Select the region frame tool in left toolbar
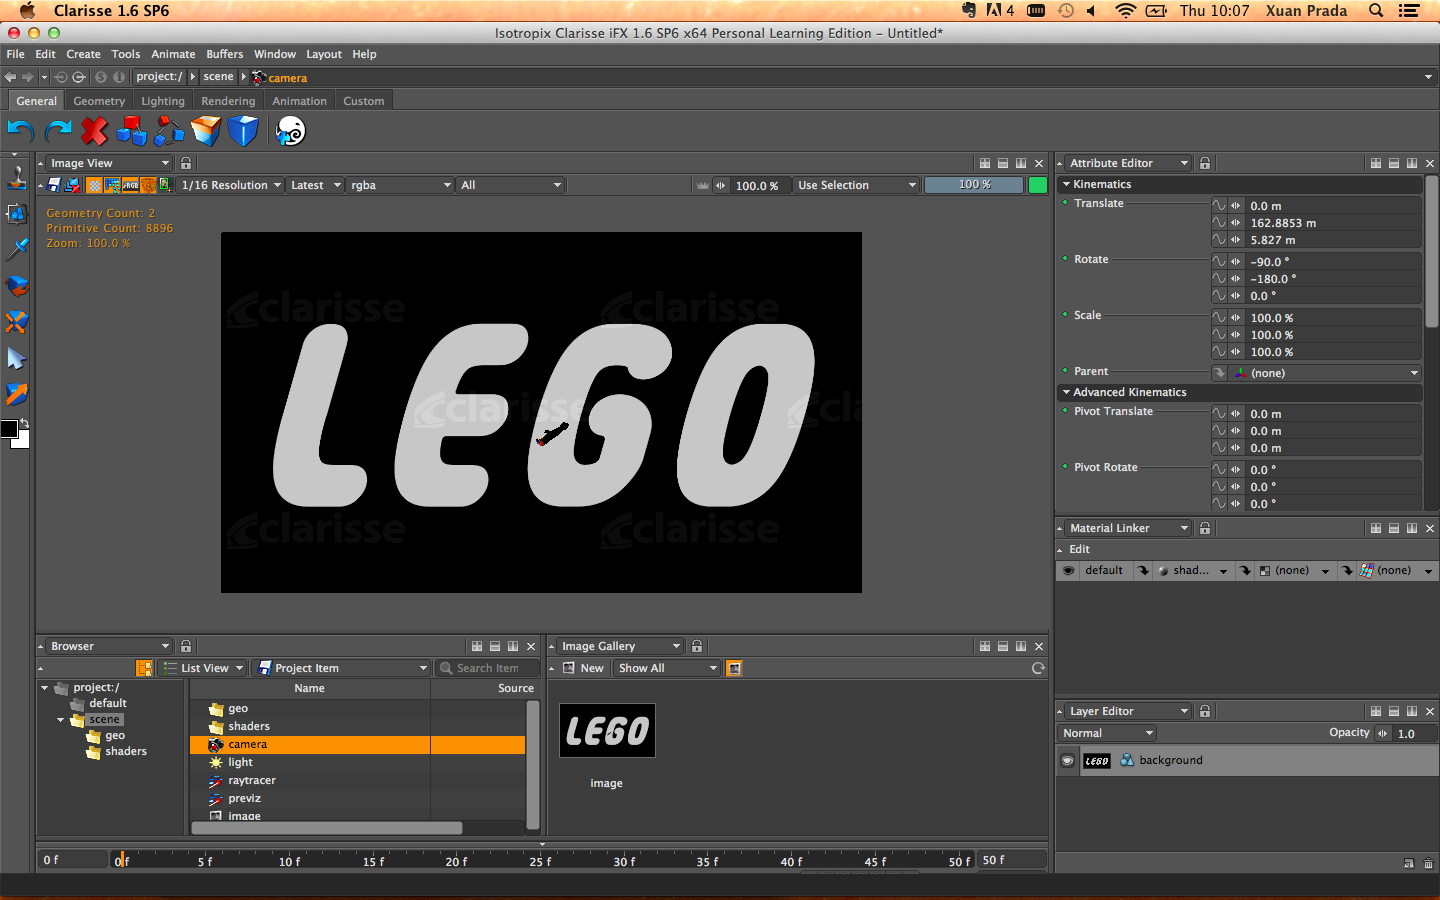Viewport: 1440px width, 900px height. [x=16, y=213]
